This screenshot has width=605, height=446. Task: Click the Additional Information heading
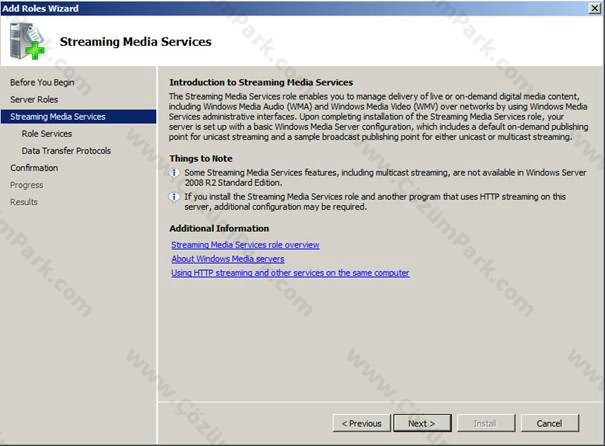[x=219, y=228]
